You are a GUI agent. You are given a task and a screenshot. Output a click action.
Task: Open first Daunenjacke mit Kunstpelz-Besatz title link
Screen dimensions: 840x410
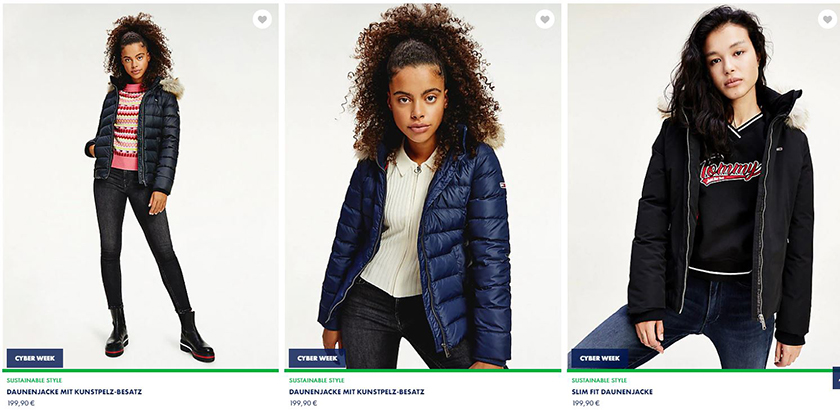(x=74, y=392)
